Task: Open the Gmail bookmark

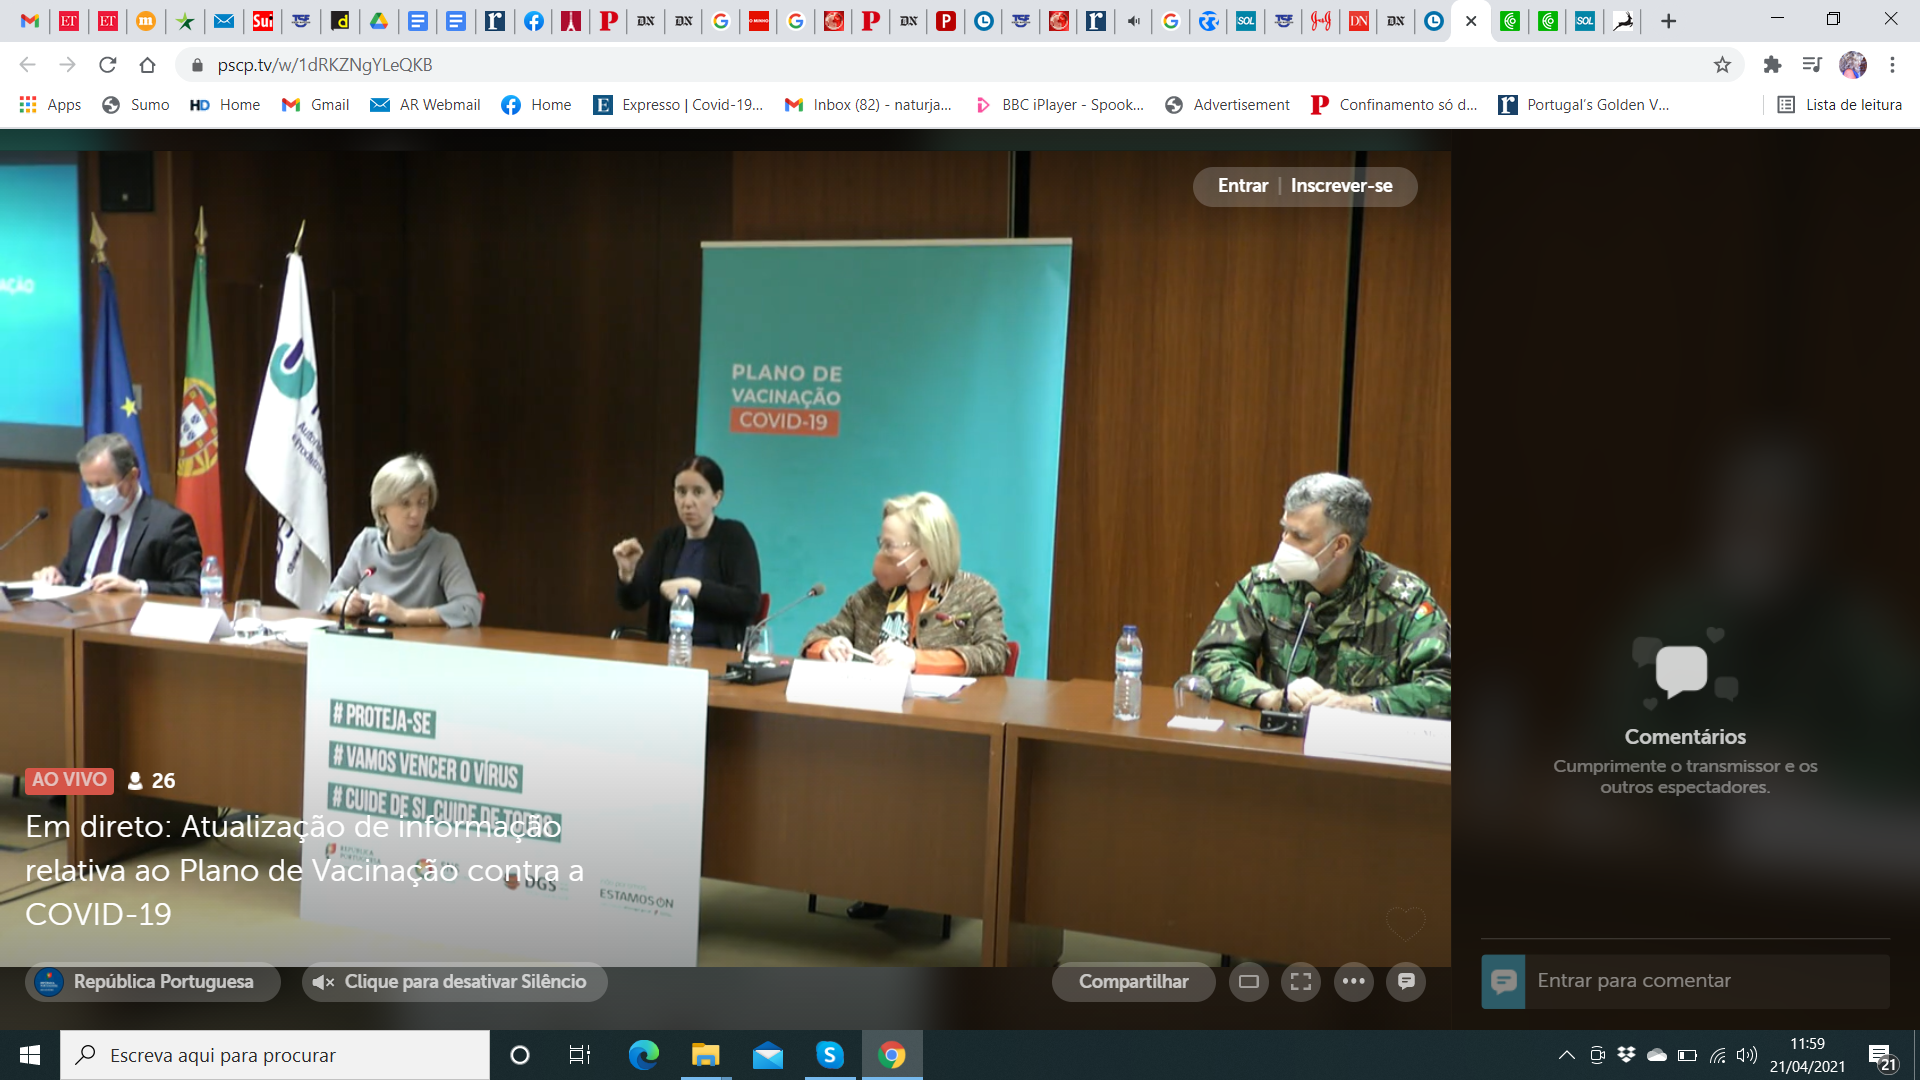Action: tap(316, 105)
